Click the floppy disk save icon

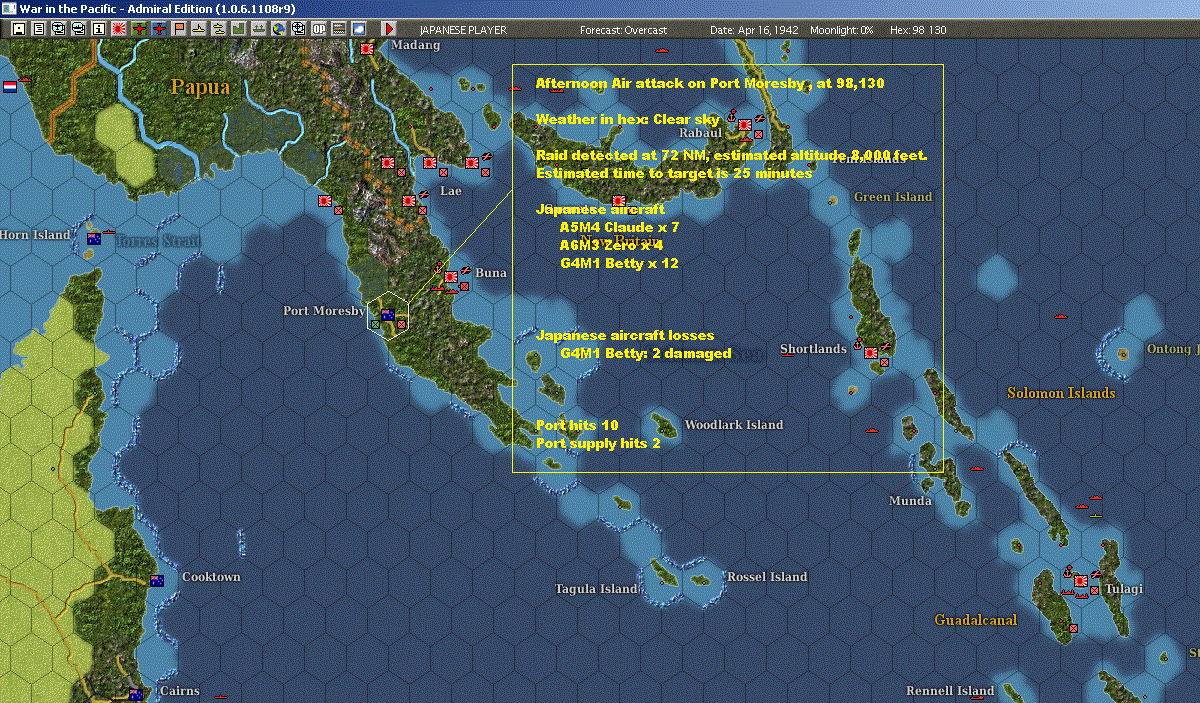19,29
